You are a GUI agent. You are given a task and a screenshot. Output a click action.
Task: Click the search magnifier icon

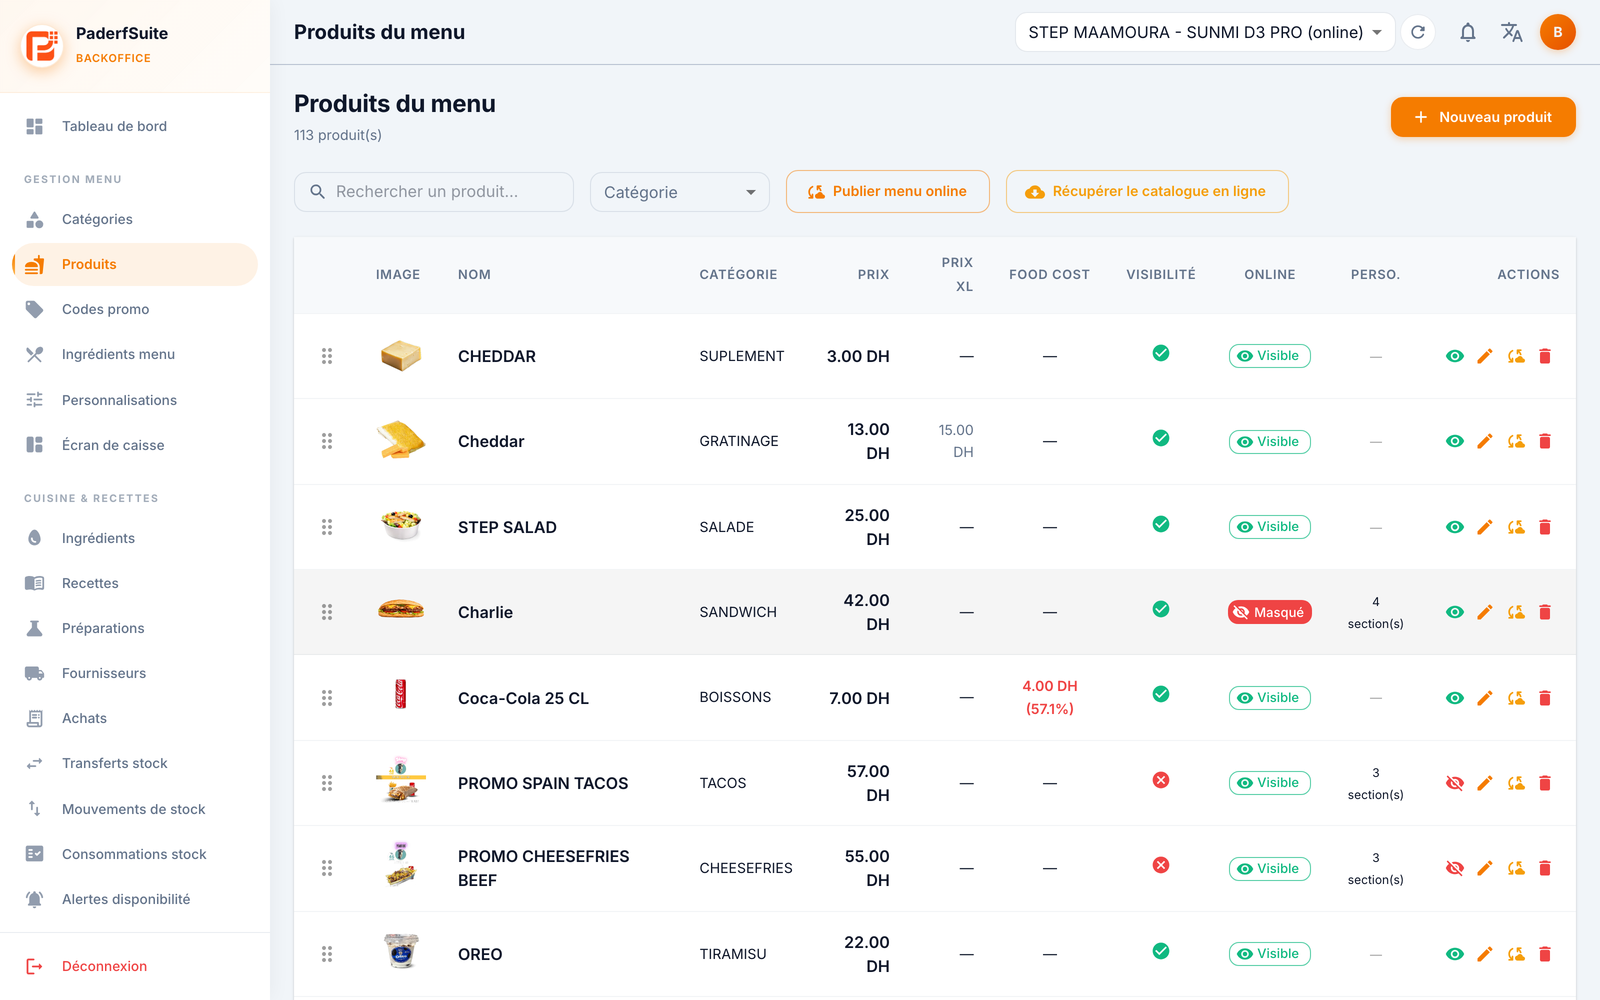coord(317,191)
